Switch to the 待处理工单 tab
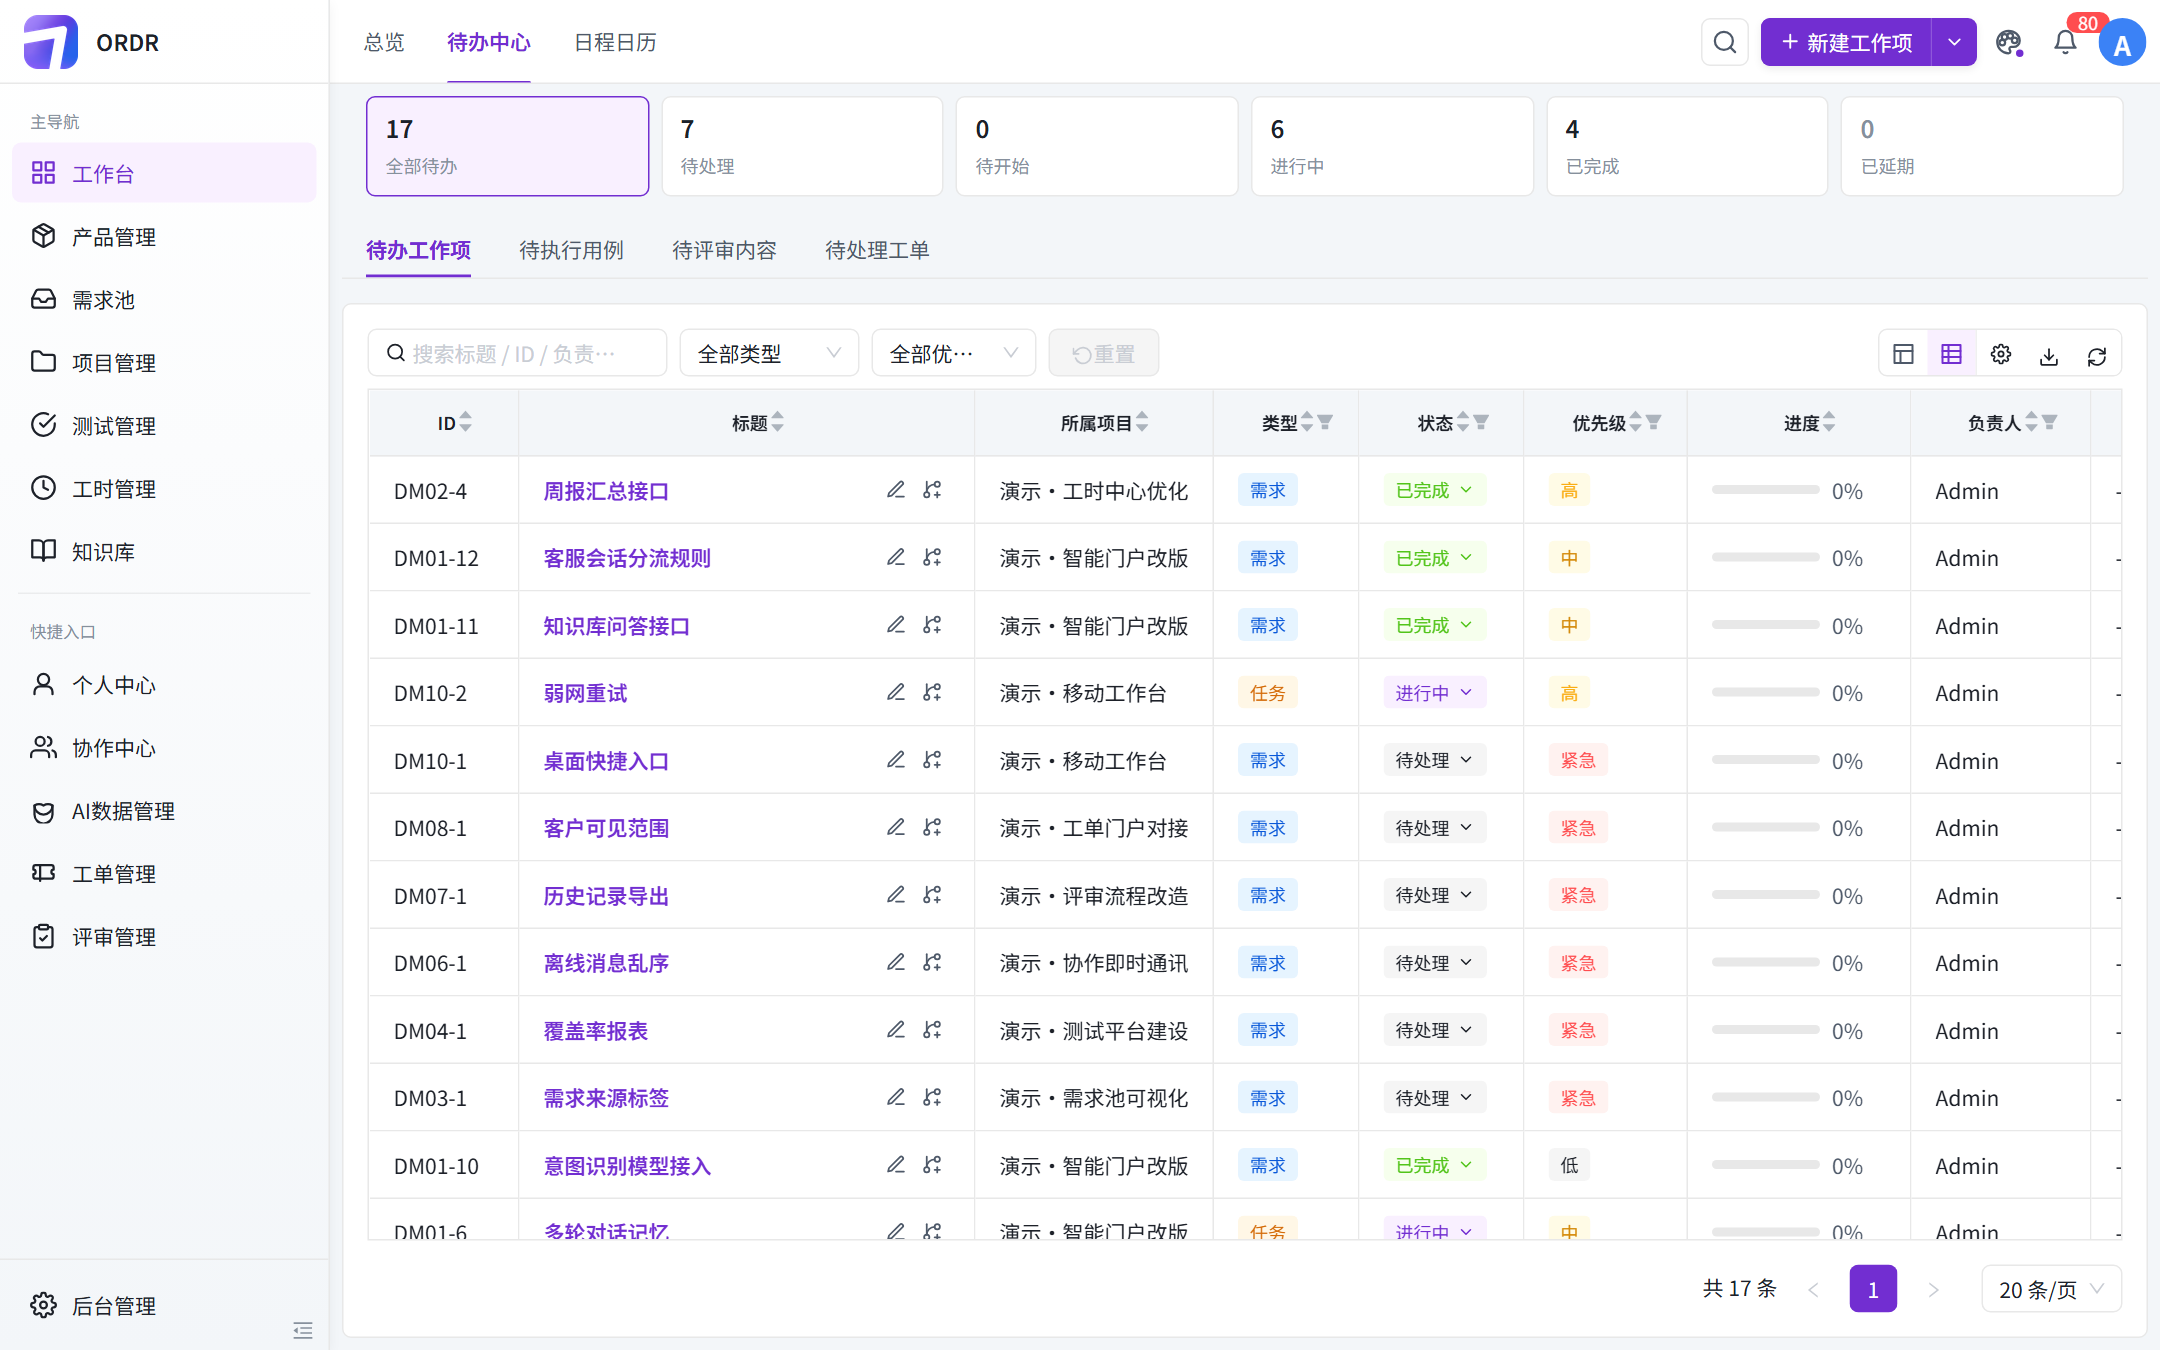Image resolution: width=2160 pixels, height=1350 pixels. (877, 250)
